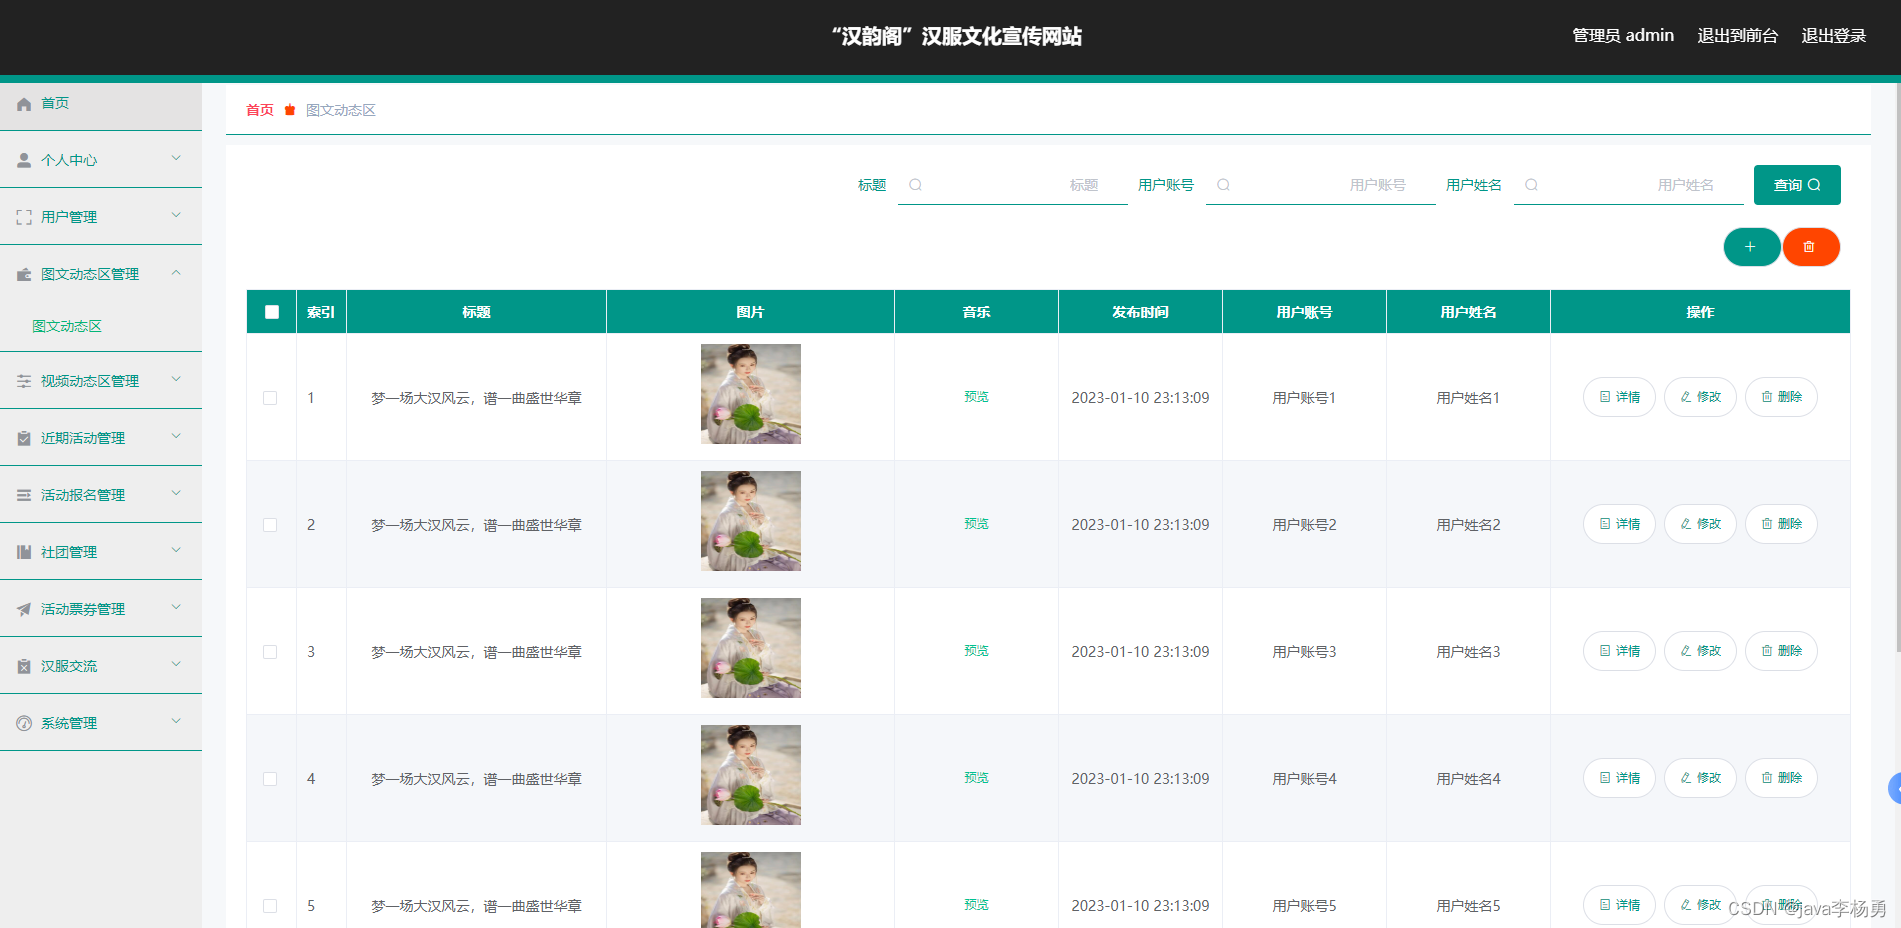Click 退出登录 in the top bar
The height and width of the screenshot is (928, 1901).
coord(1833,36)
